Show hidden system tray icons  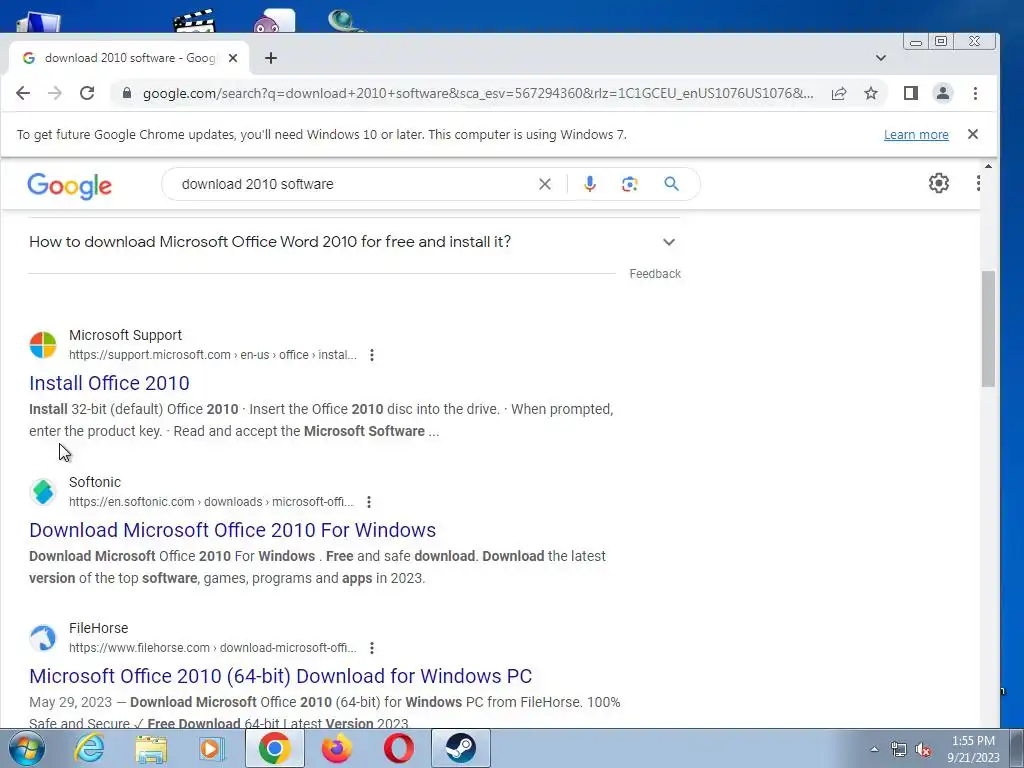pyautogui.click(x=874, y=749)
